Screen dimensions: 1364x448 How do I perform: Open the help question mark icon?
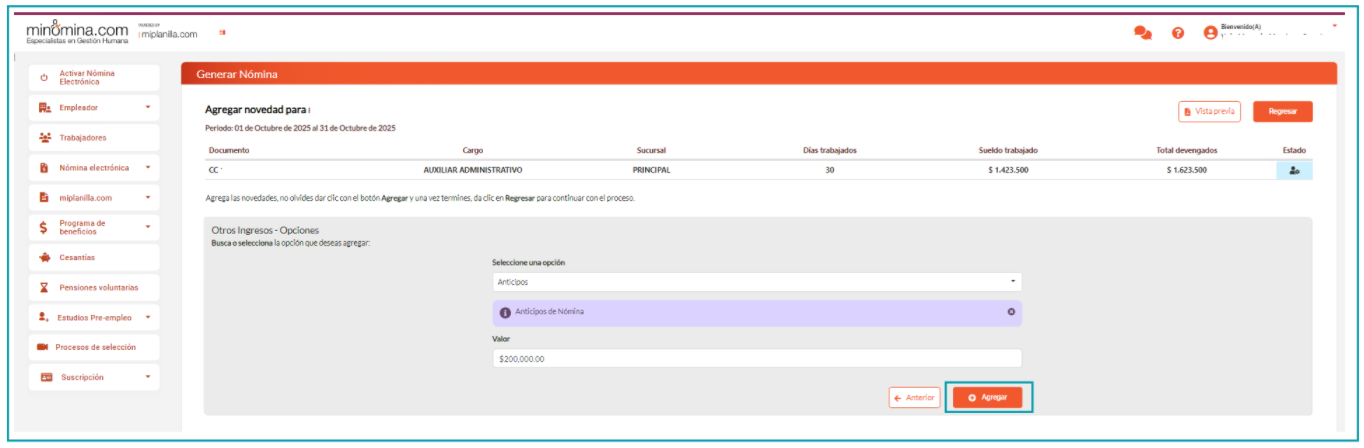point(1178,32)
